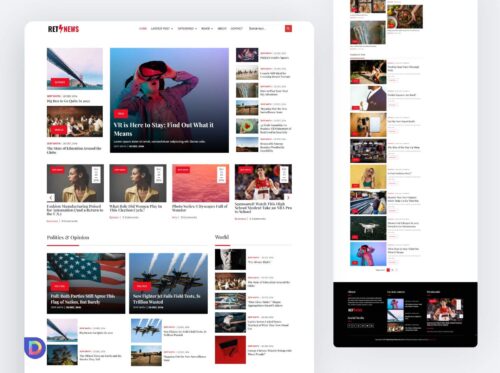Screen dimensions: 500x373
Task: Open palm tree thumbnail under Politics
Action: (62, 355)
